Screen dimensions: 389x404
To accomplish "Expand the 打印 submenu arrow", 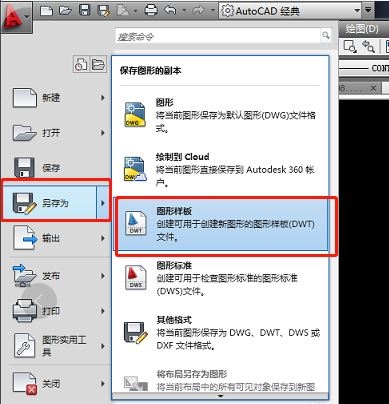I will pos(103,311).
